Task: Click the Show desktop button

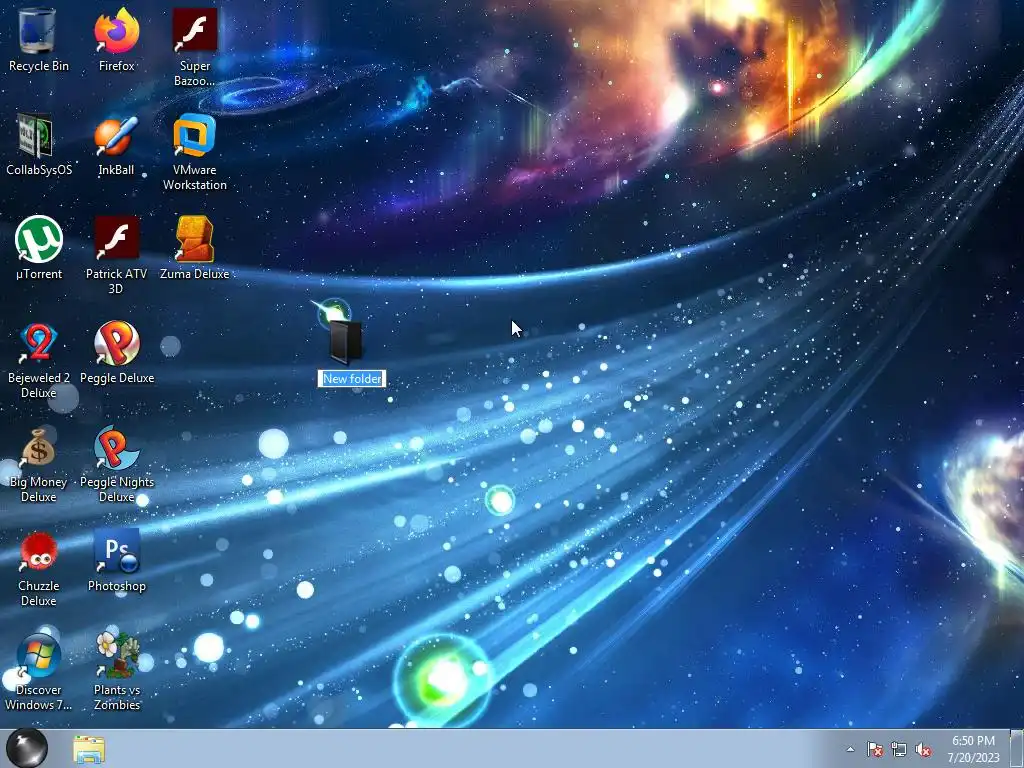Action: [x=1017, y=748]
